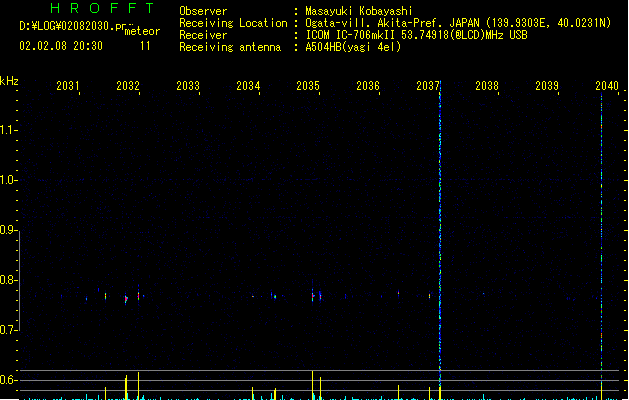The image size is (629, 400).
Task: Click the 2037 time axis label
Action: (428, 86)
